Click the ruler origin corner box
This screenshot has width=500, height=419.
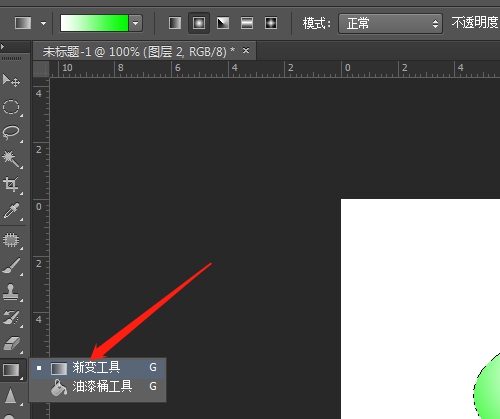[41, 69]
